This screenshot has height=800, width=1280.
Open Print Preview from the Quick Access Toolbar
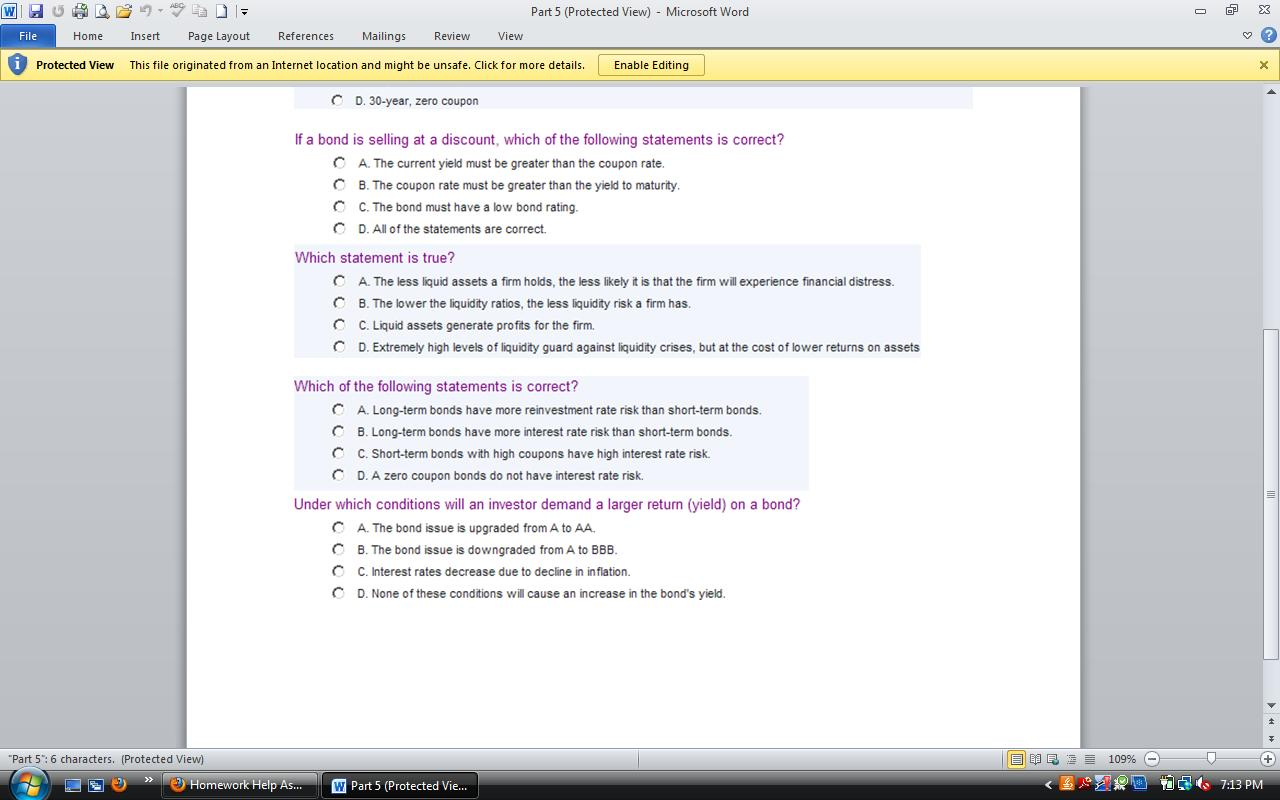pos(101,11)
